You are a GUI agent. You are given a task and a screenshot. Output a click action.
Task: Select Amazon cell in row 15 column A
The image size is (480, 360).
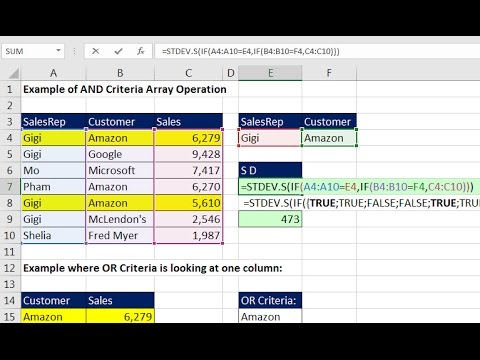pos(53,316)
